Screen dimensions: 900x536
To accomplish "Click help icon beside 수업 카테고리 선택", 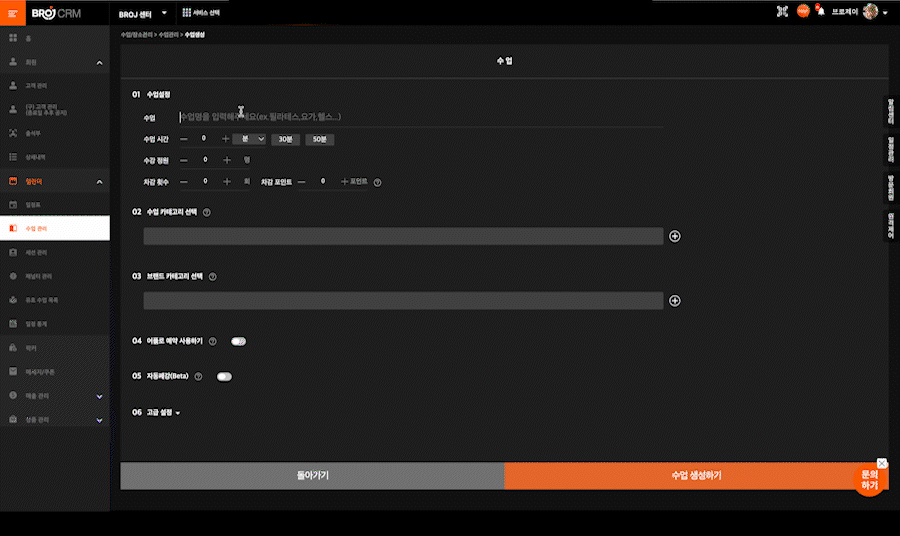I will click(x=207, y=212).
